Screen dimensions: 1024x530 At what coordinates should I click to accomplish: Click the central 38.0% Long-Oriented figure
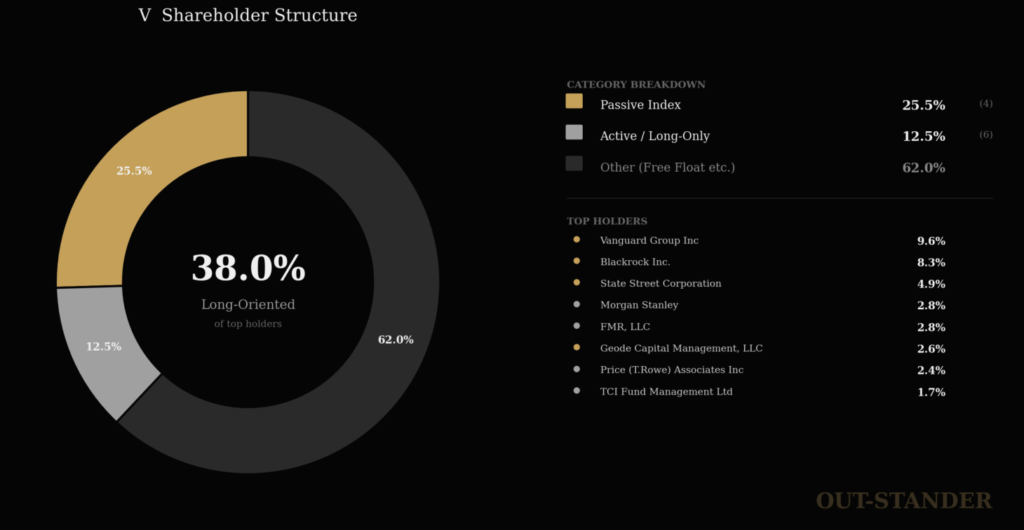[248, 268]
